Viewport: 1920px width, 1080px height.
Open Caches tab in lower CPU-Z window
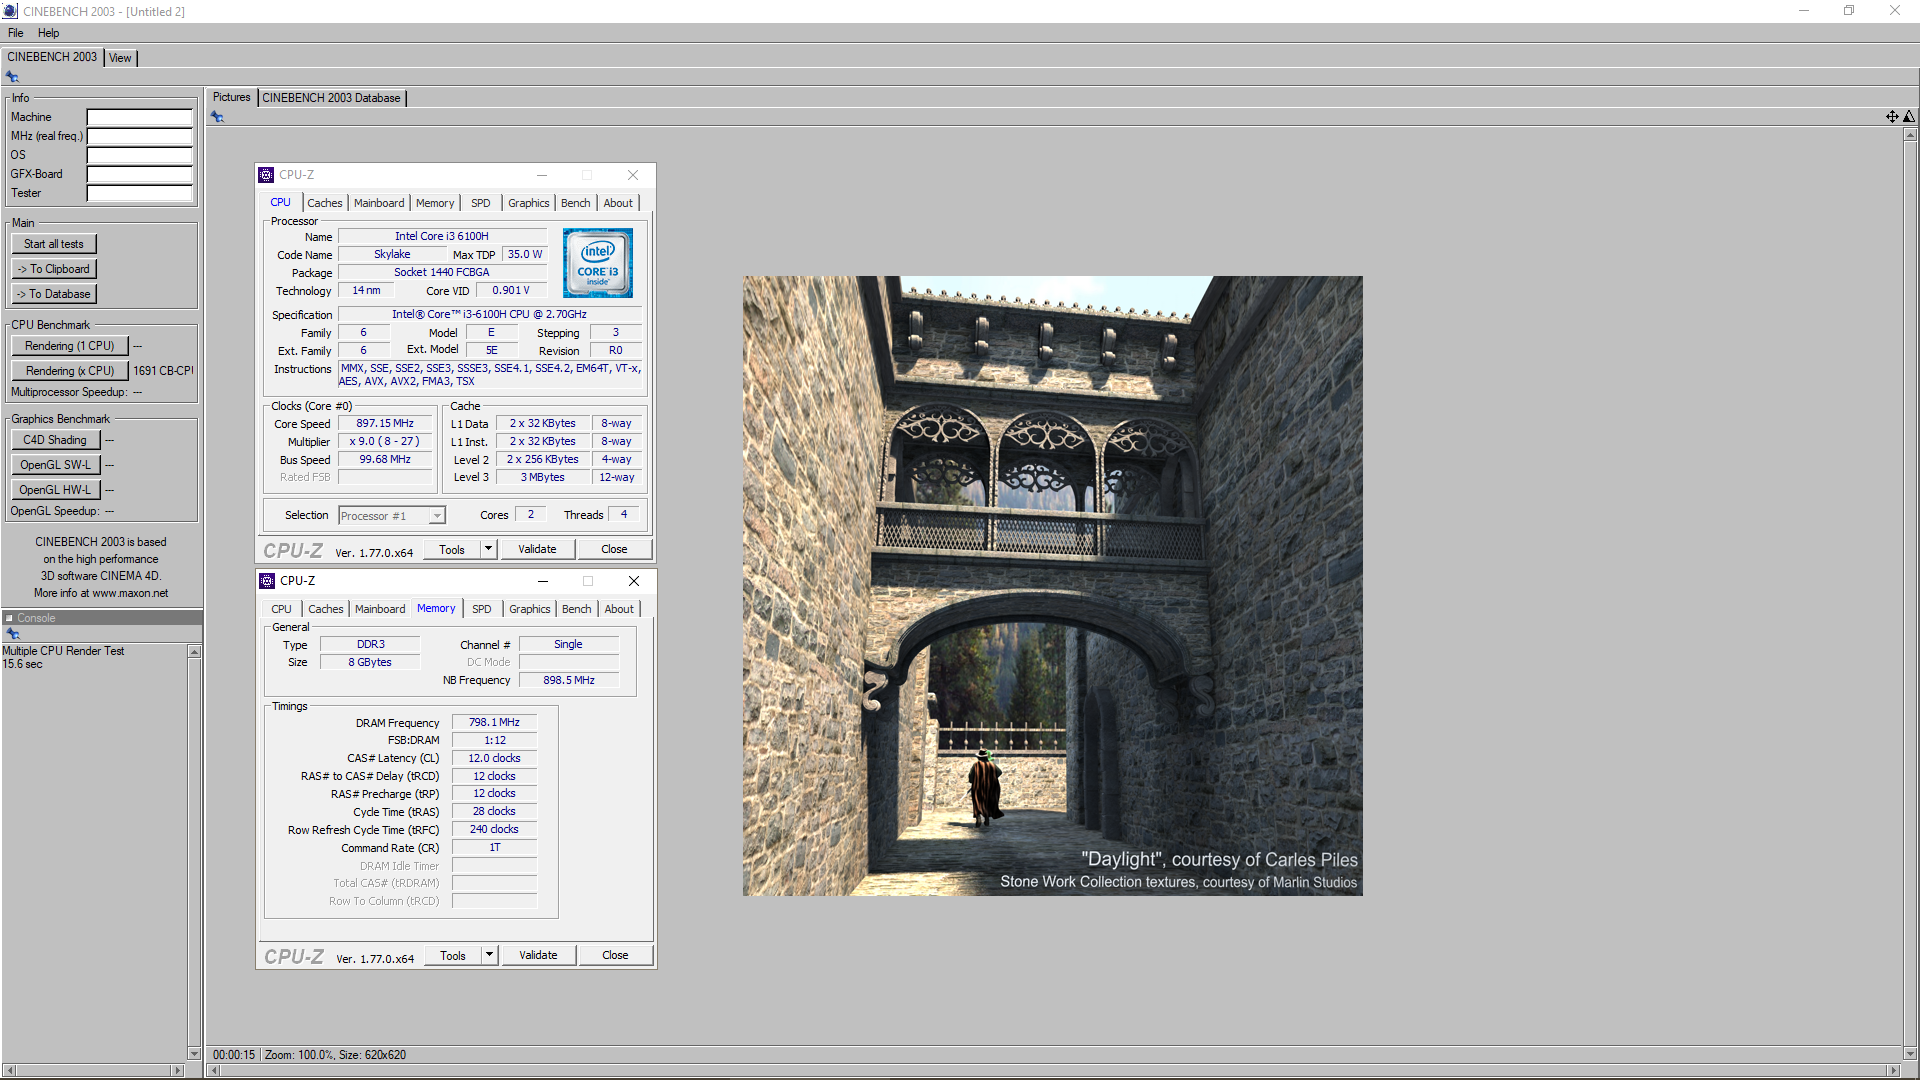tap(325, 609)
